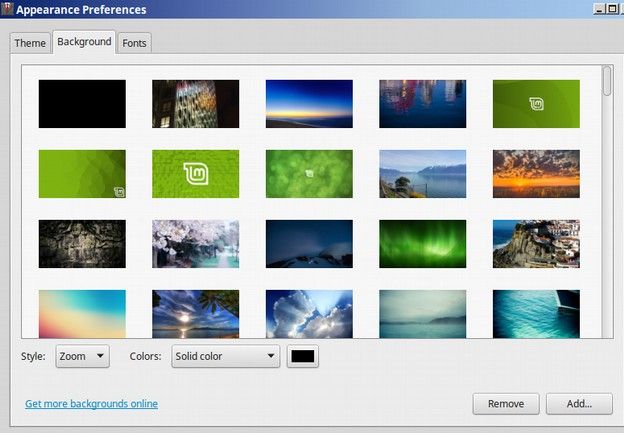Click the Appearance Preferences title bar icon
This screenshot has width=624, height=433.
pos(7,9)
